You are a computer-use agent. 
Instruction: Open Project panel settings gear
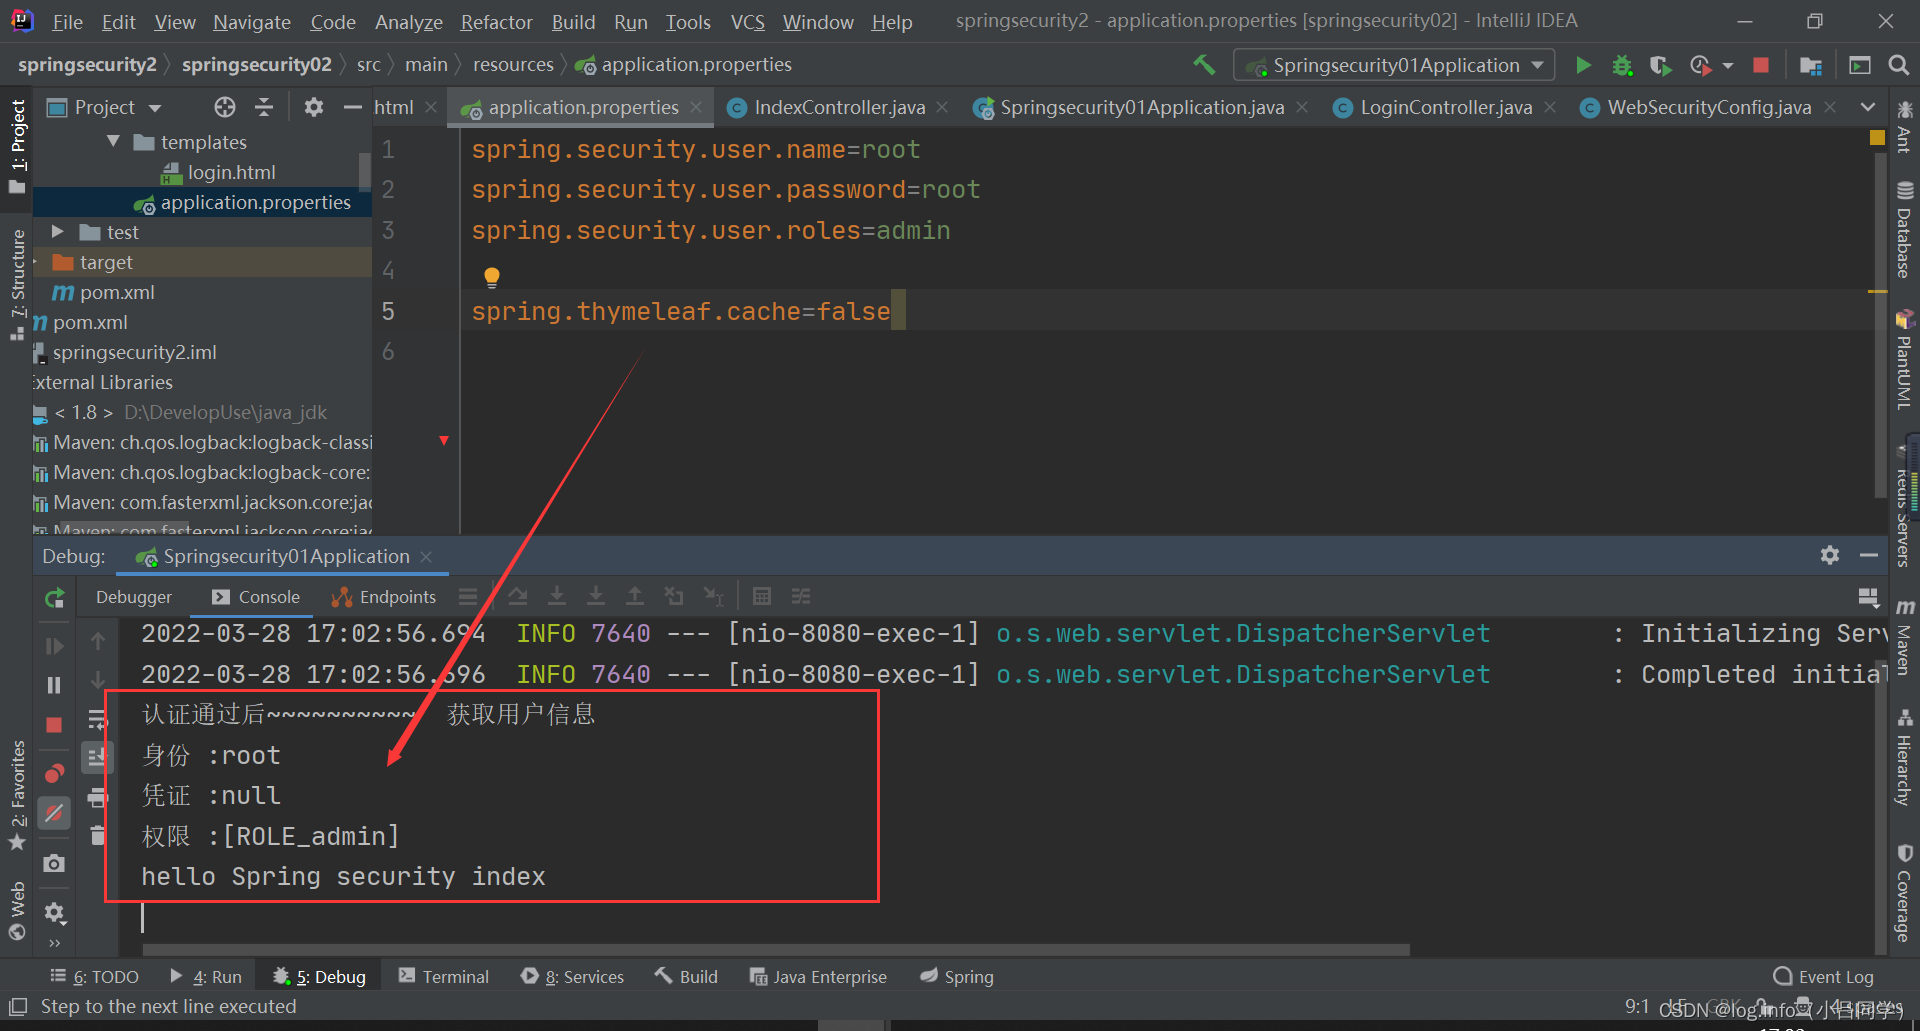point(314,107)
